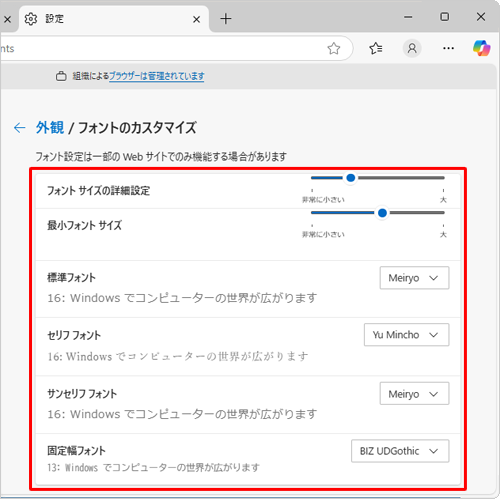Minimize the browser window
This screenshot has height=499, width=500.
coord(408,17)
